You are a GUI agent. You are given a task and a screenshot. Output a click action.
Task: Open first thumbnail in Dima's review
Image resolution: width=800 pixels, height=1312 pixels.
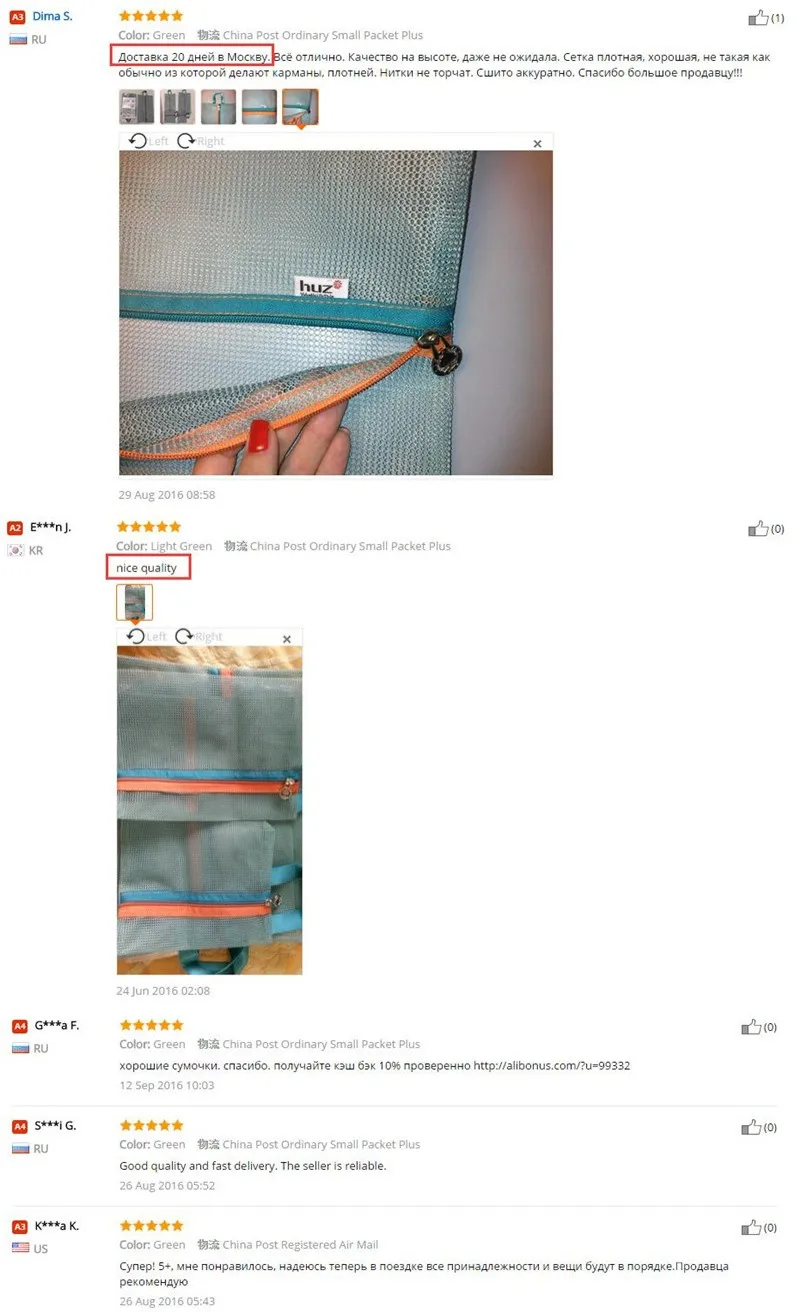pyautogui.click(x=136, y=106)
